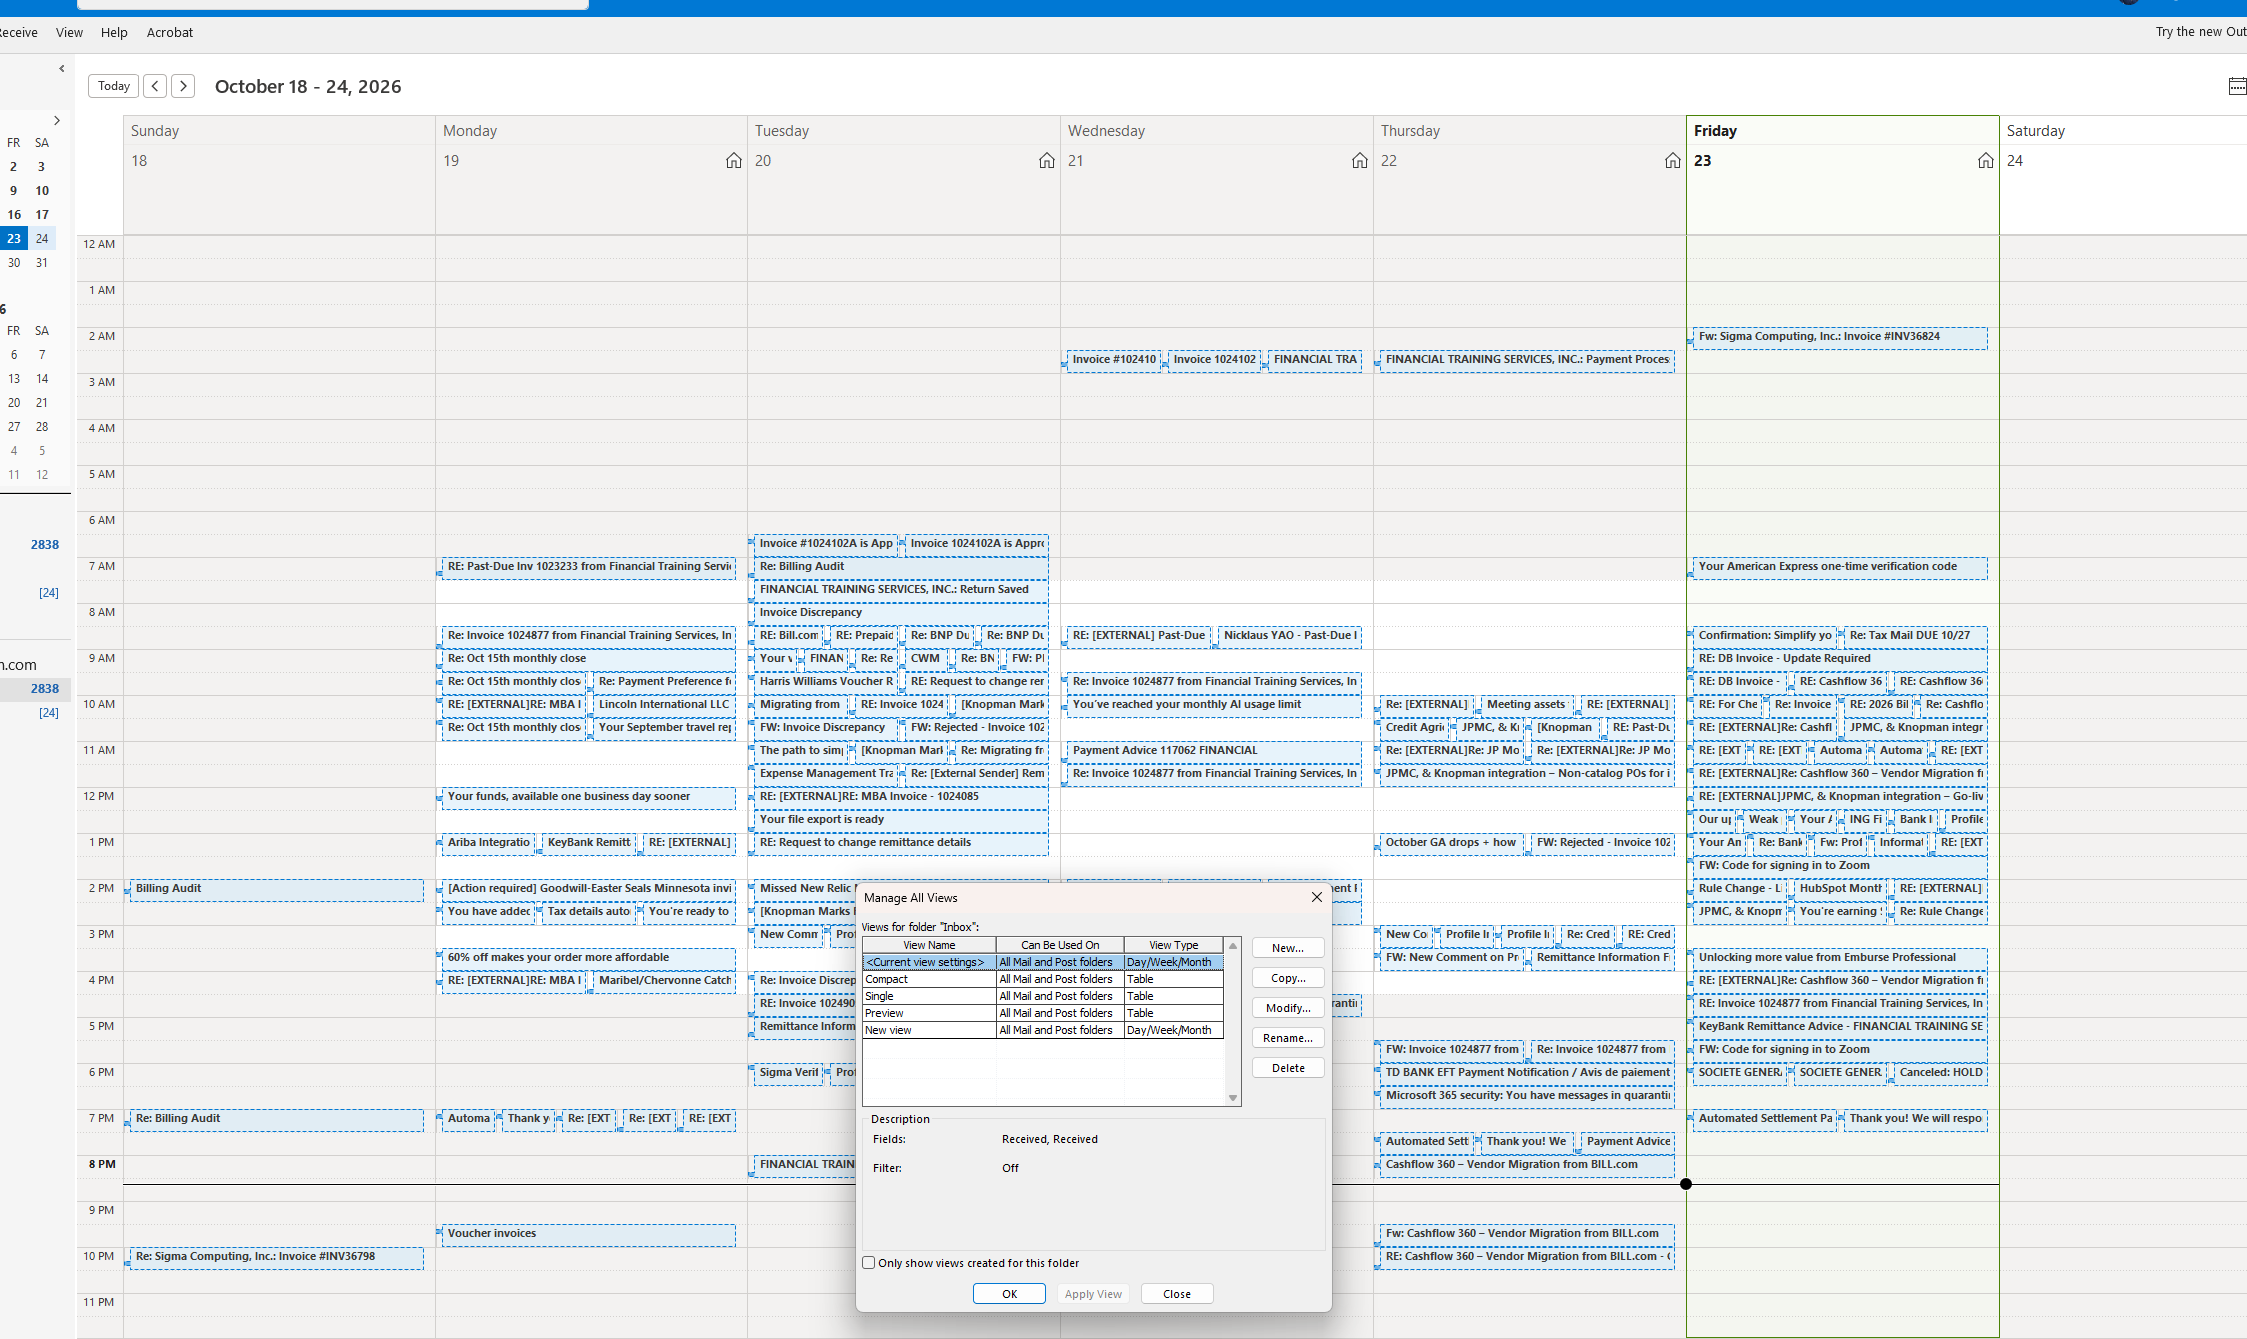Click the View Type column header
2247x1339 pixels.
(x=1173, y=945)
